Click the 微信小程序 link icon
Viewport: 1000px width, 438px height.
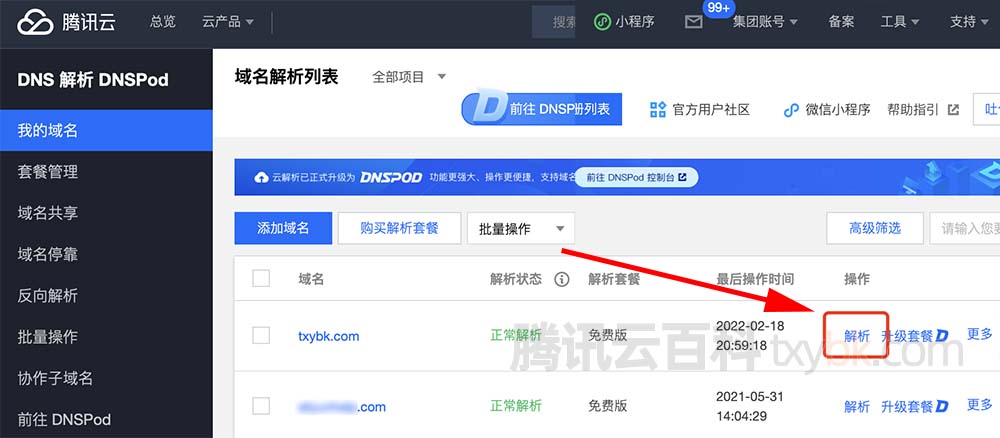[791, 110]
